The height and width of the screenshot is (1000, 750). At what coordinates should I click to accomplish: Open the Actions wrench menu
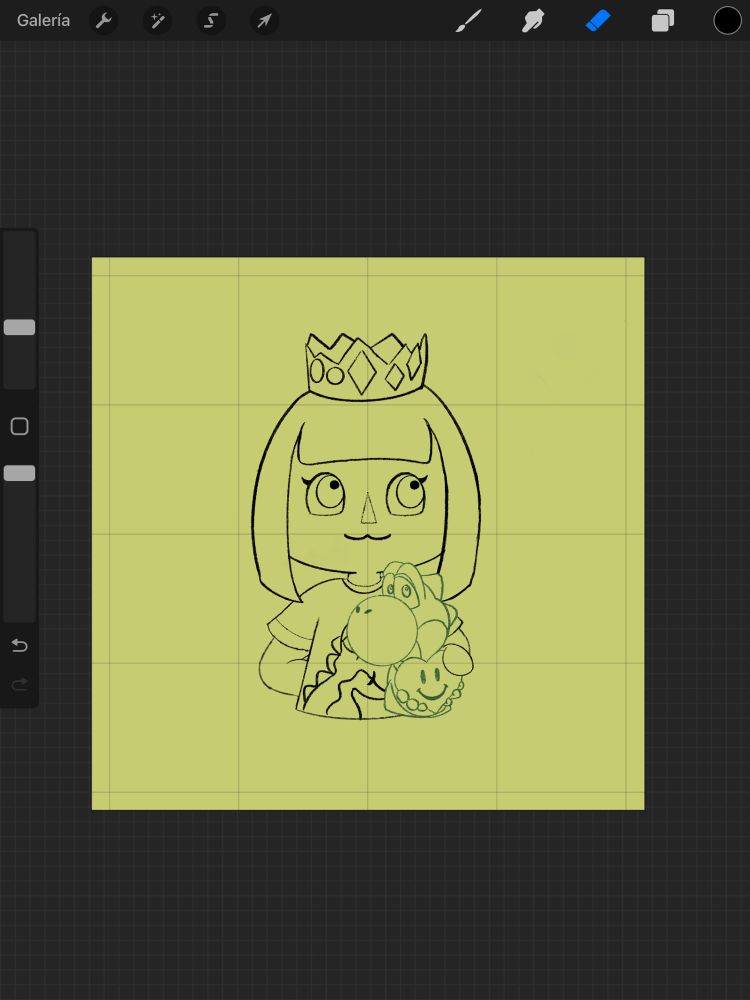click(103, 21)
